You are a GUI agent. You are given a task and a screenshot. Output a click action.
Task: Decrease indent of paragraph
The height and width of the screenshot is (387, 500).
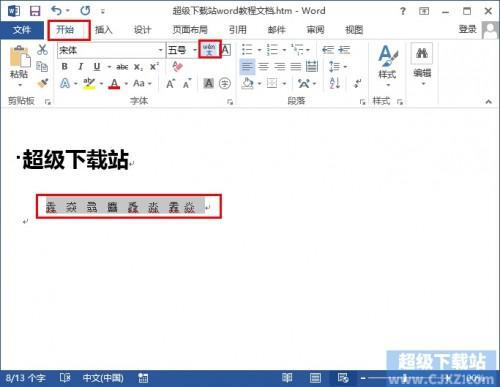click(x=328, y=50)
